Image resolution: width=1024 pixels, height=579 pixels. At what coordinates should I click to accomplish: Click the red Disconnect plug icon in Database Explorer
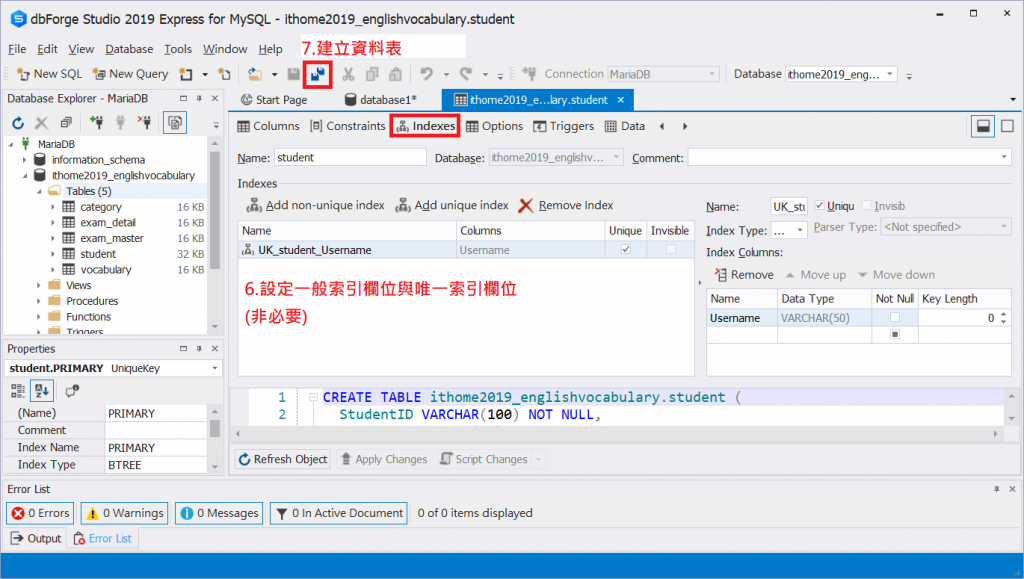[x=144, y=122]
